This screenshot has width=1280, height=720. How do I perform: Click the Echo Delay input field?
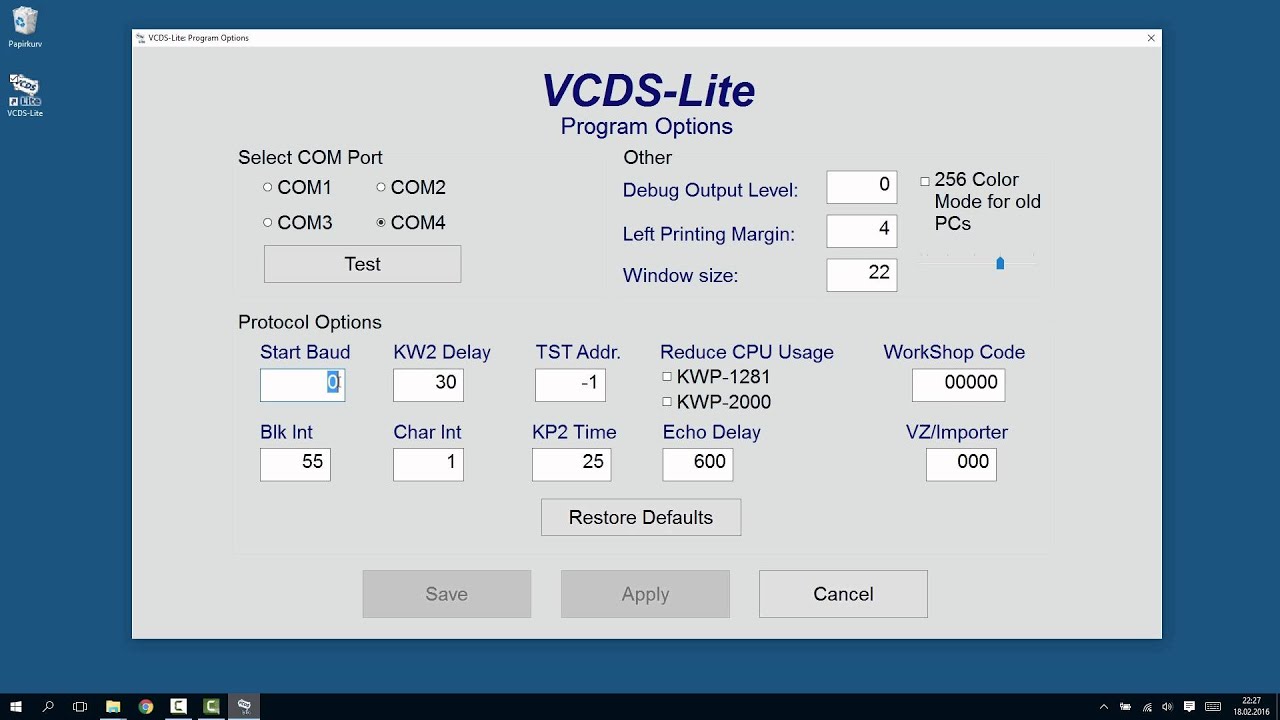[x=698, y=464]
